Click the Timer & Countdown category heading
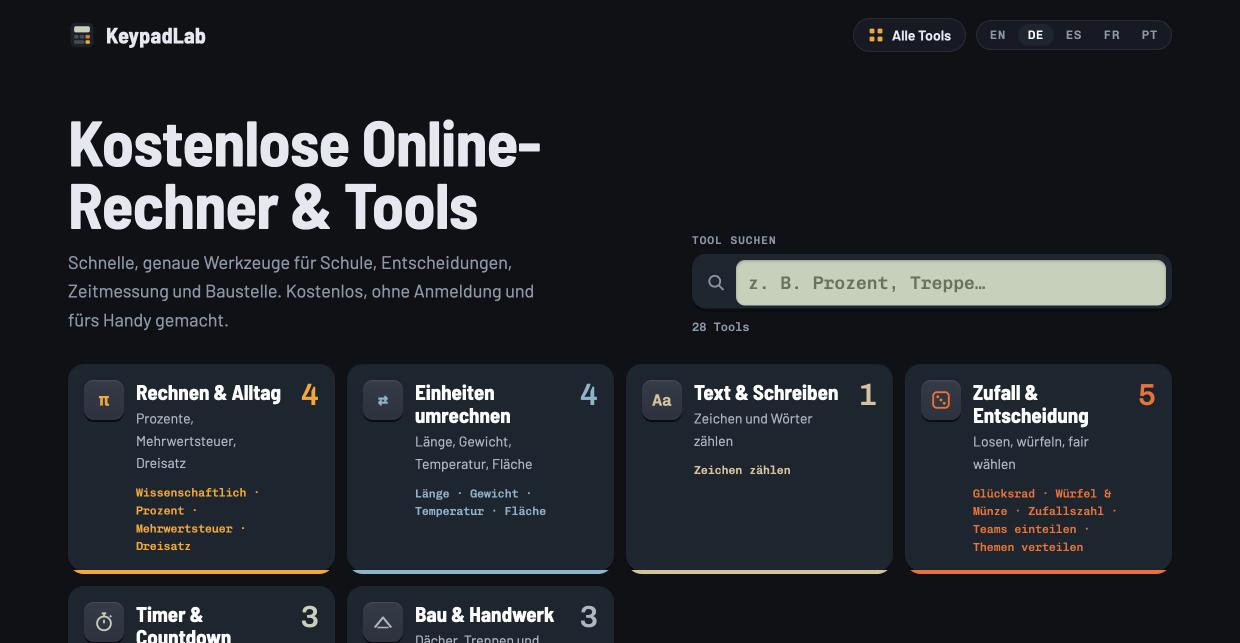 [x=184, y=624]
